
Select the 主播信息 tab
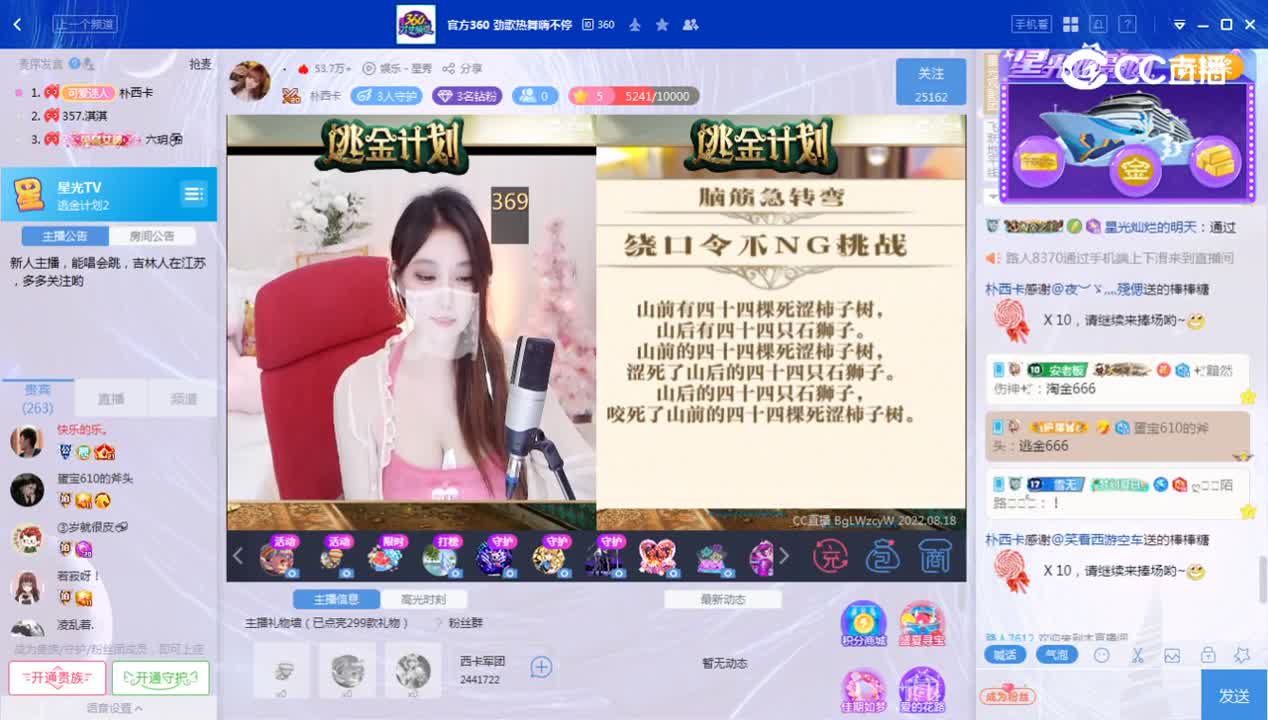point(336,599)
